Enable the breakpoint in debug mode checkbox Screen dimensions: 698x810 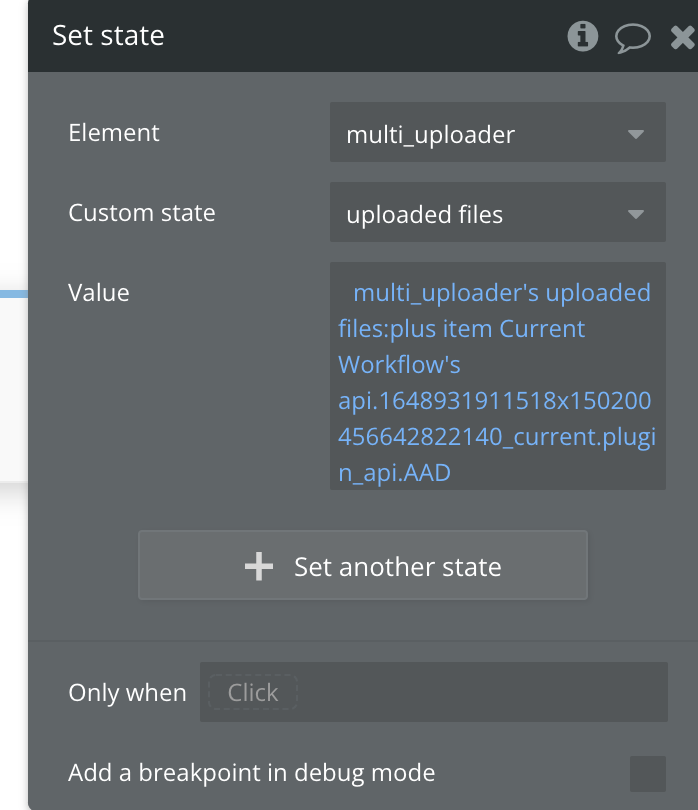point(647,773)
